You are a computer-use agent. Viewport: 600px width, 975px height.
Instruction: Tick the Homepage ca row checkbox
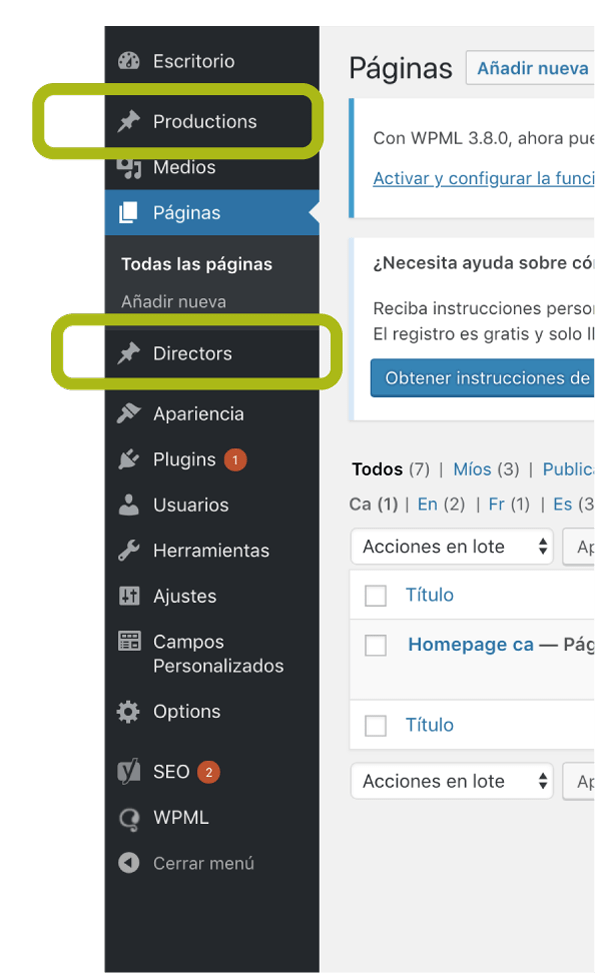tap(376, 645)
